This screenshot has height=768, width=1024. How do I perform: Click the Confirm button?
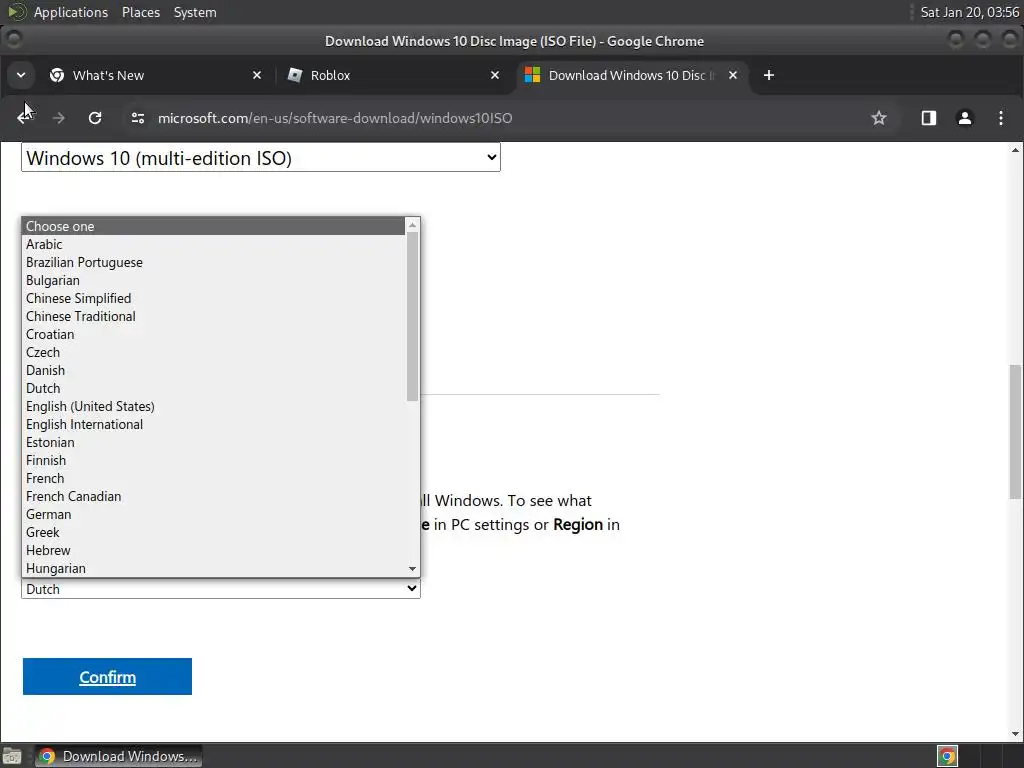pyautogui.click(x=107, y=677)
